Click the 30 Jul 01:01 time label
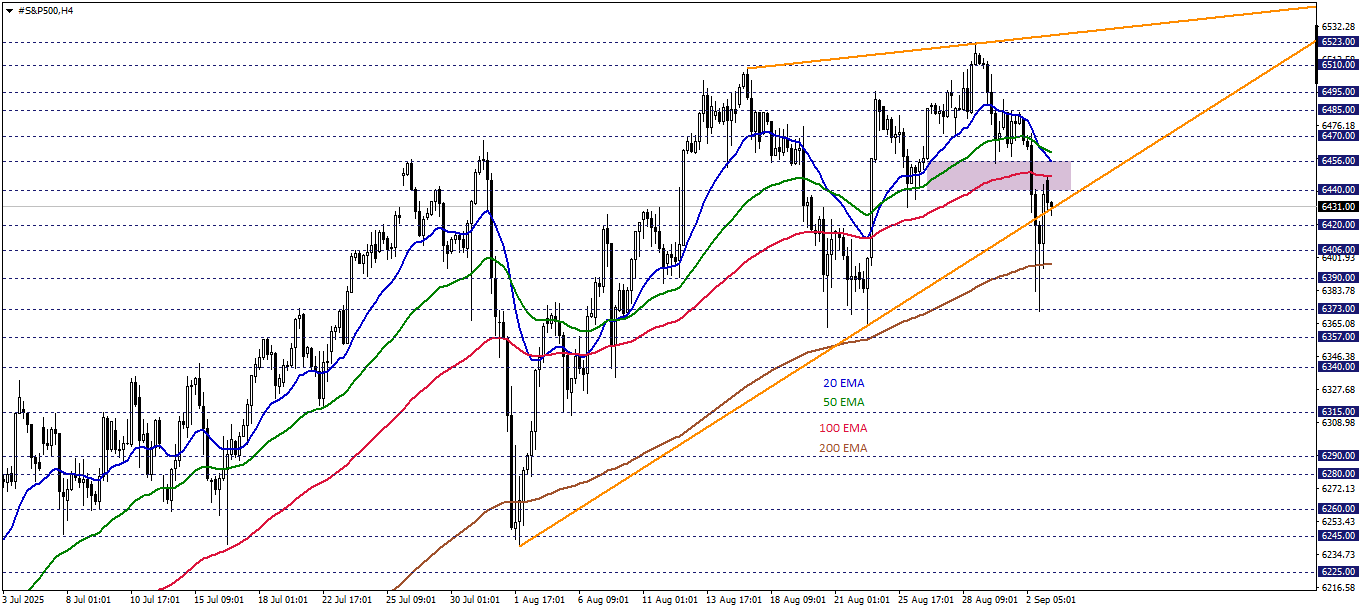The height and width of the screenshot is (611, 1362). tap(473, 600)
